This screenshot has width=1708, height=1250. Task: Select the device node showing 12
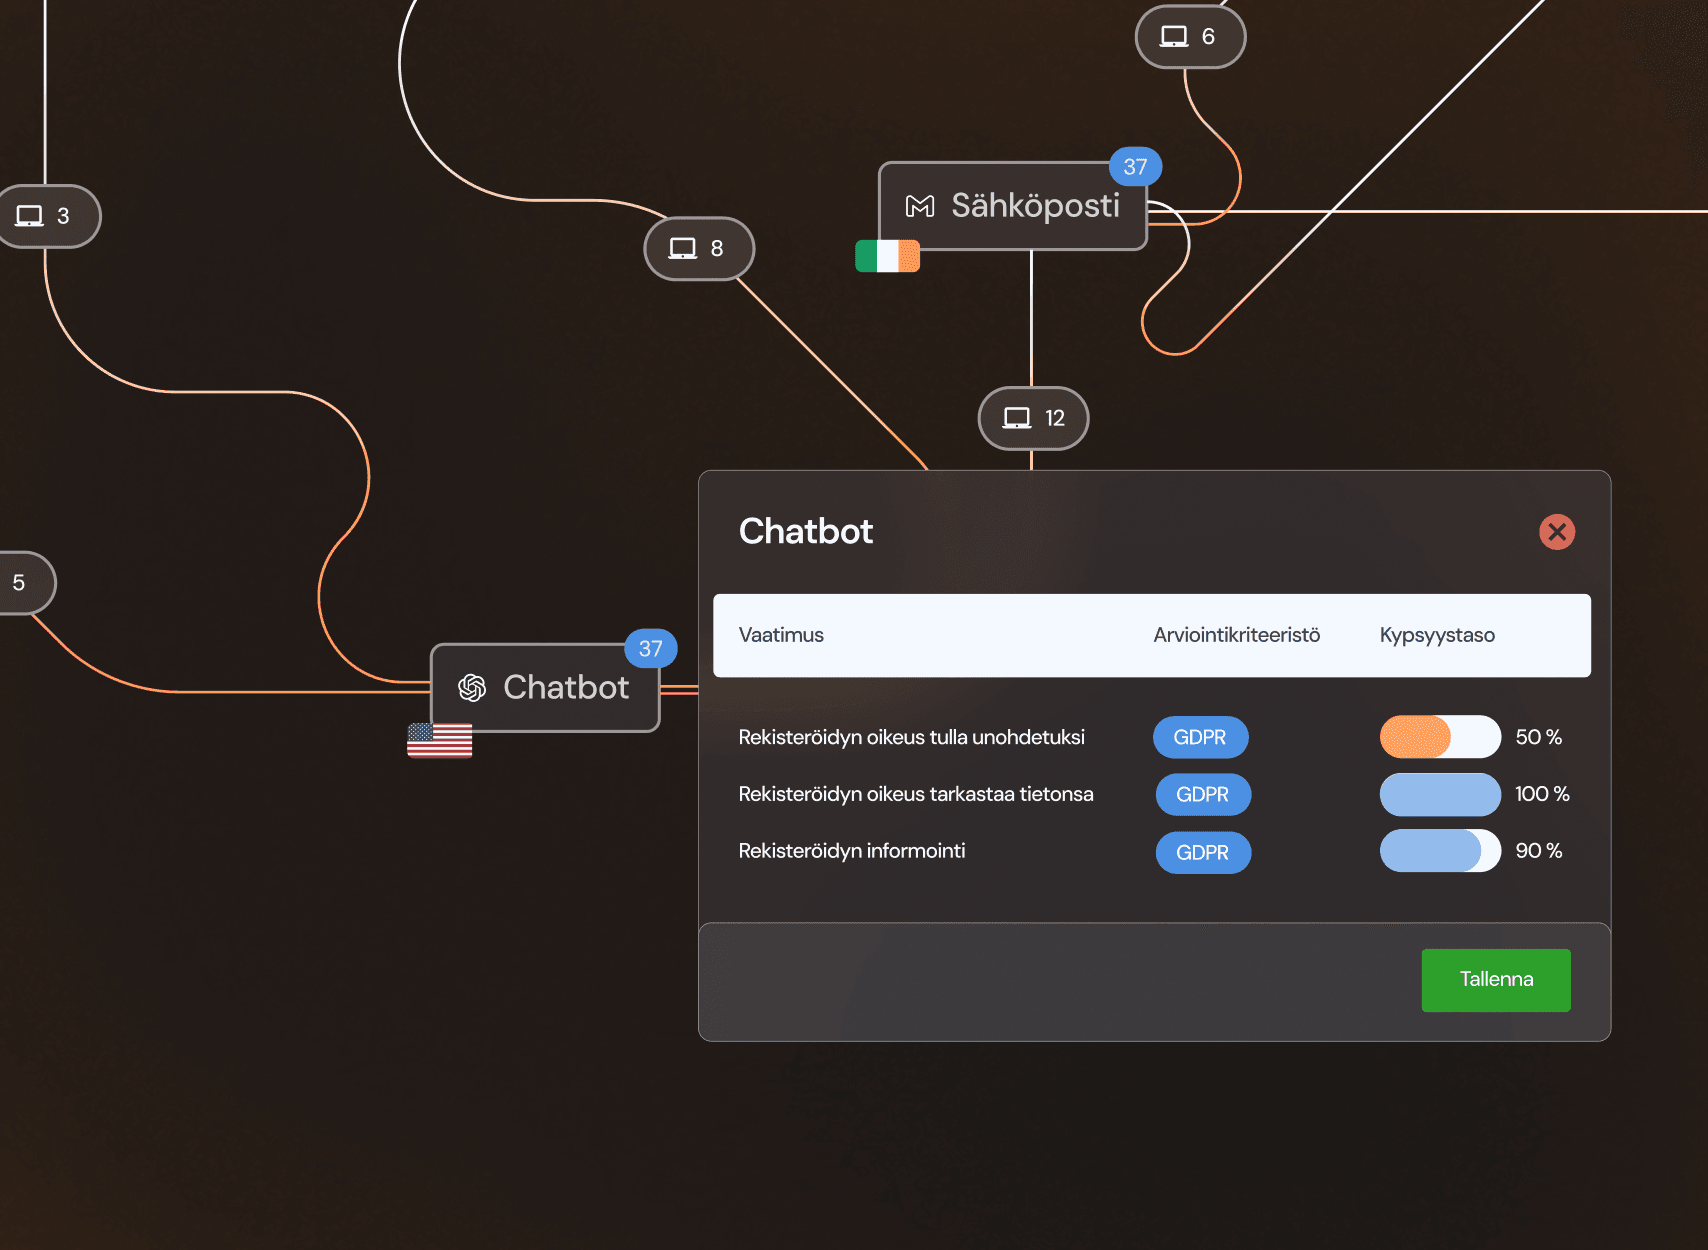(1033, 418)
